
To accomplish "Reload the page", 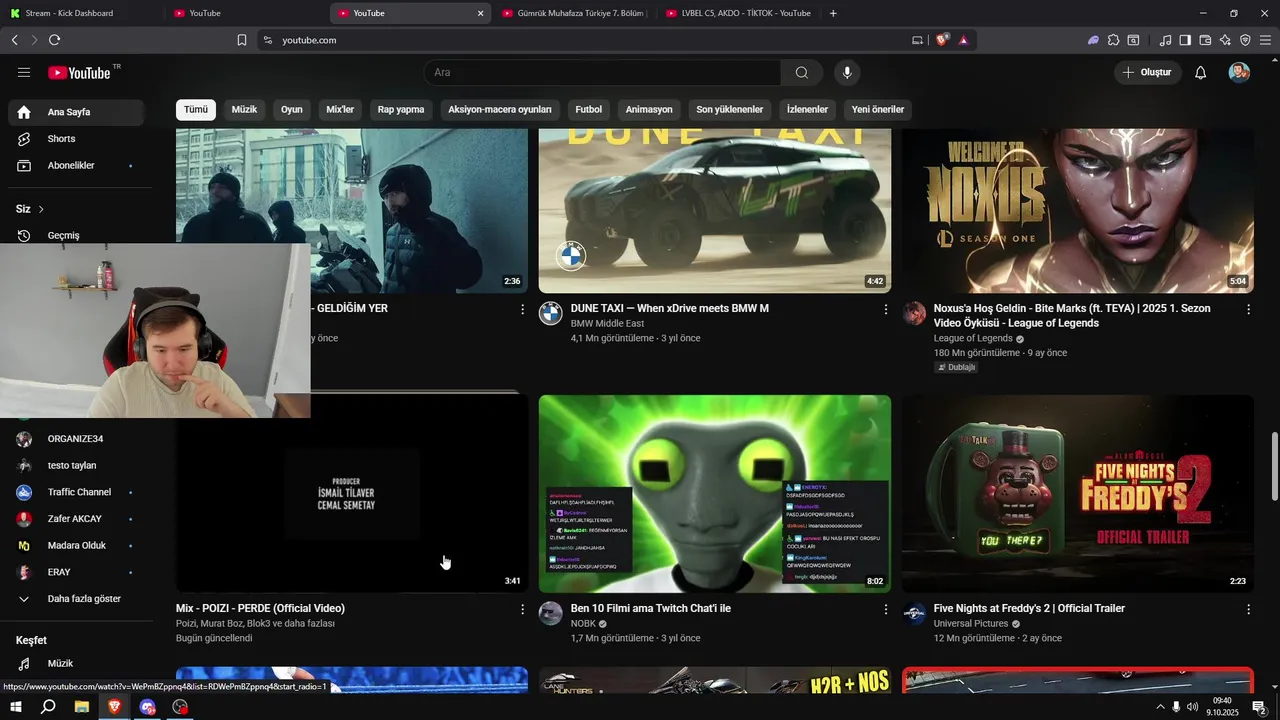I will (54, 40).
